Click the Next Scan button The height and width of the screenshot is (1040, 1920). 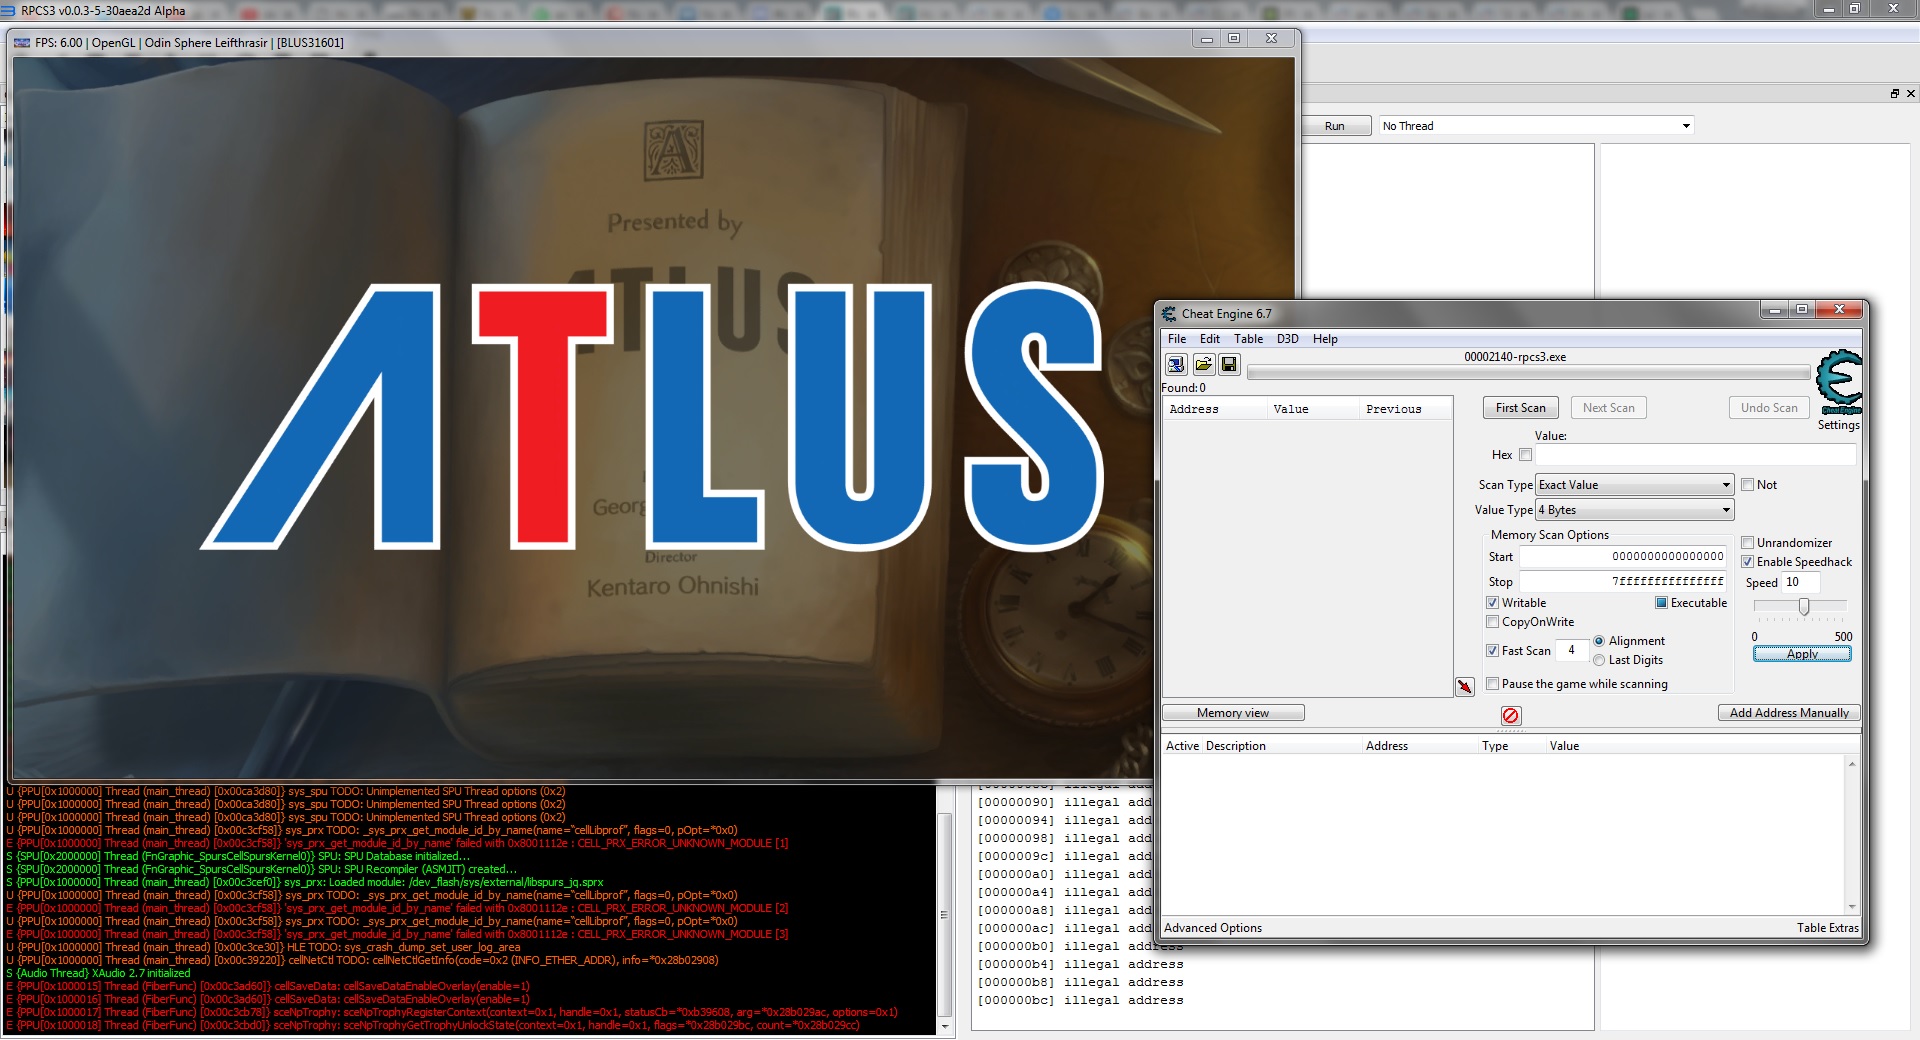1609,408
